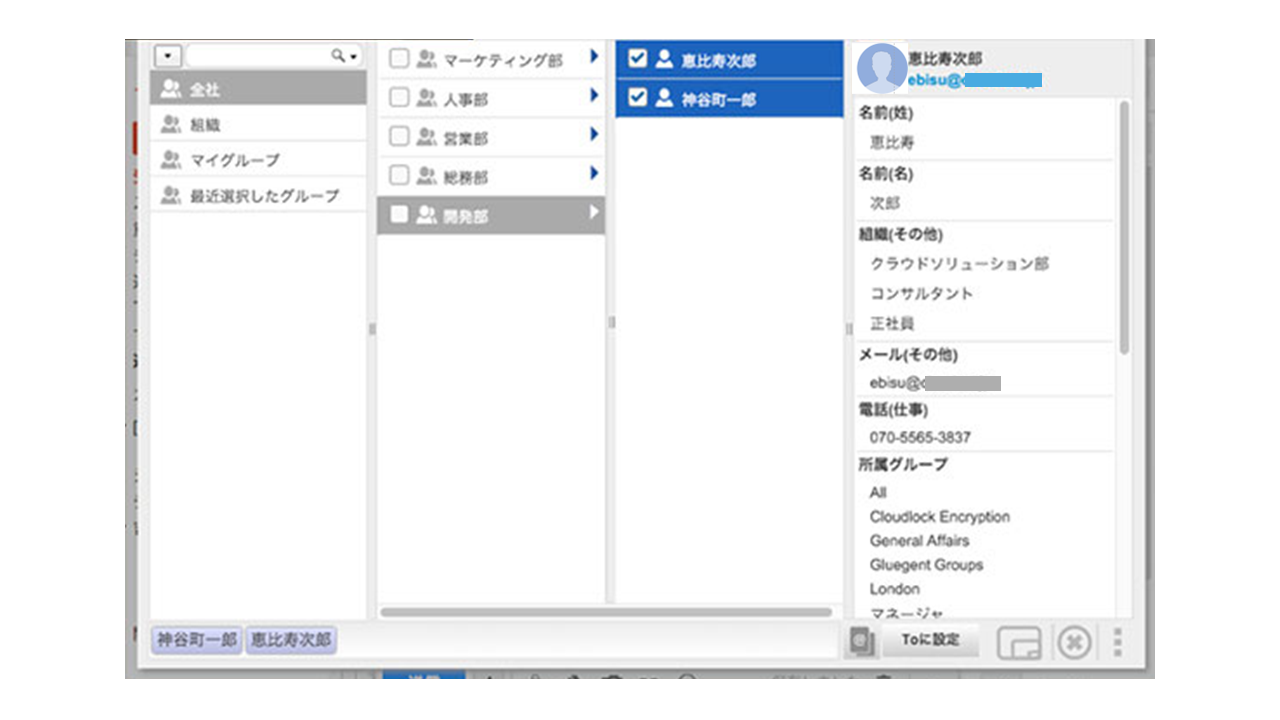Click the circled X icon at bottom right
The height and width of the screenshot is (720, 1280).
1072,643
